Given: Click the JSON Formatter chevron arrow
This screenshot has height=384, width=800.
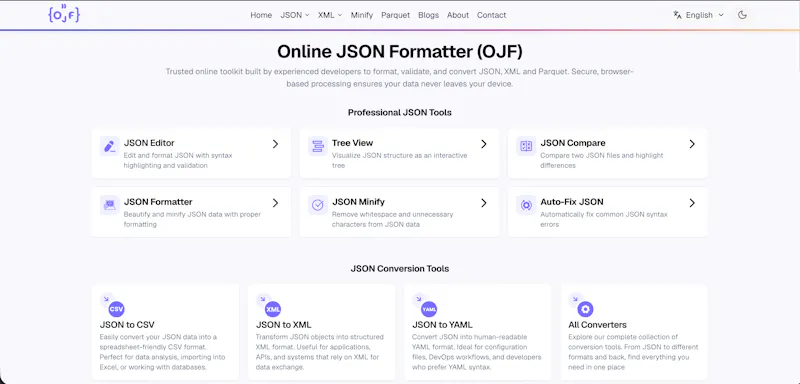Looking at the screenshot, I should [276, 203].
